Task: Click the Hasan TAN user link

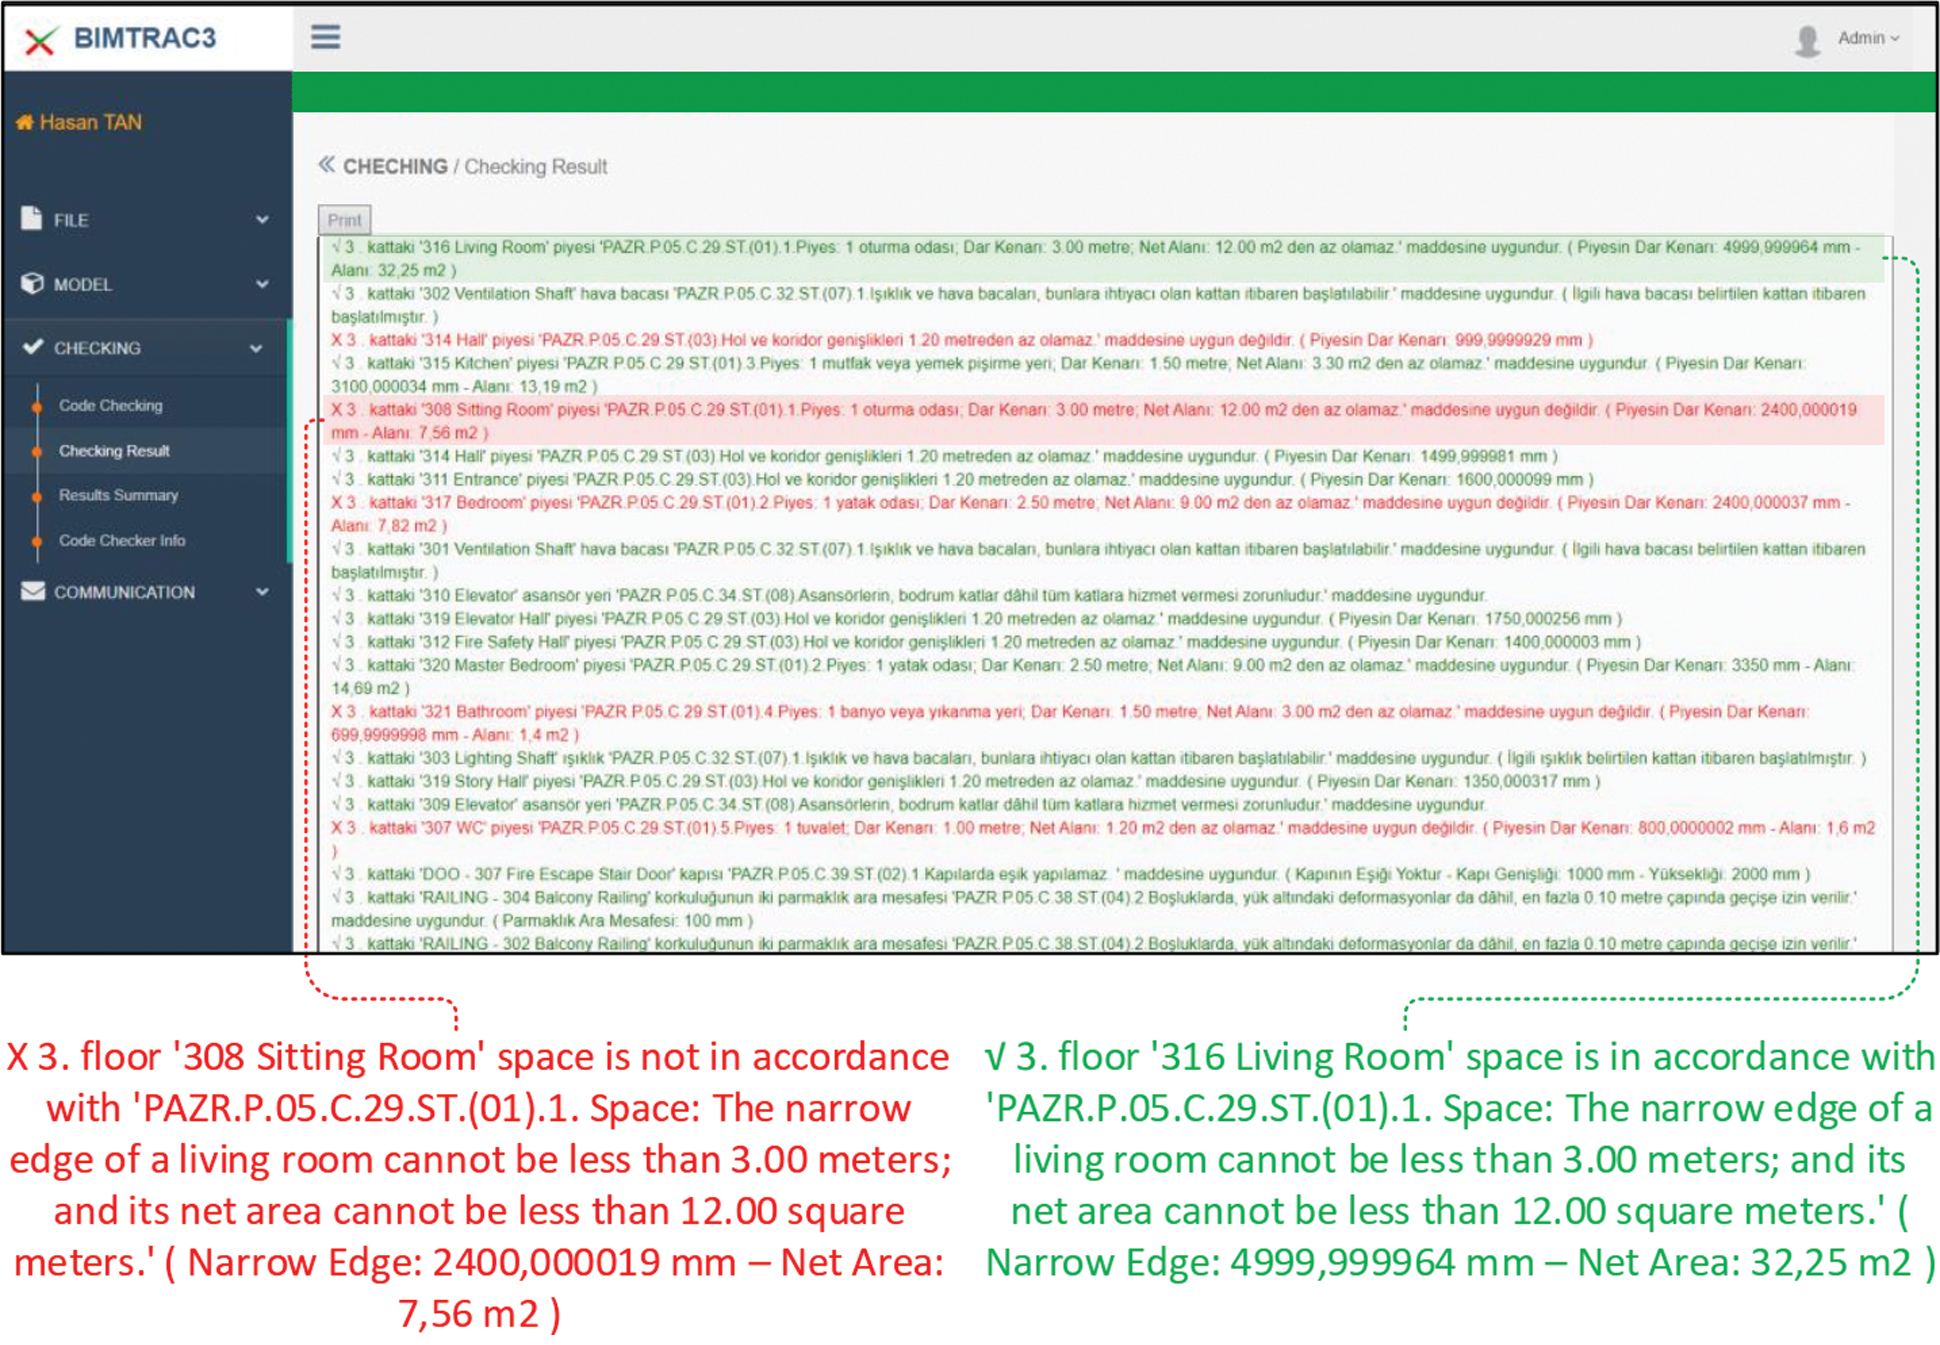Action: tap(90, 123)
